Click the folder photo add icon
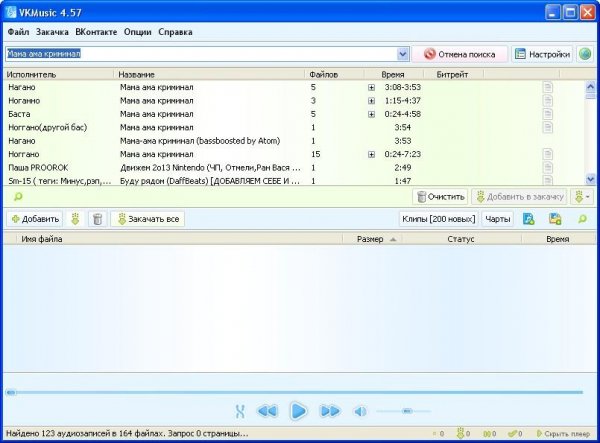Screen dimensions: 600x443 pyautogui.click(x=555, y=219)
